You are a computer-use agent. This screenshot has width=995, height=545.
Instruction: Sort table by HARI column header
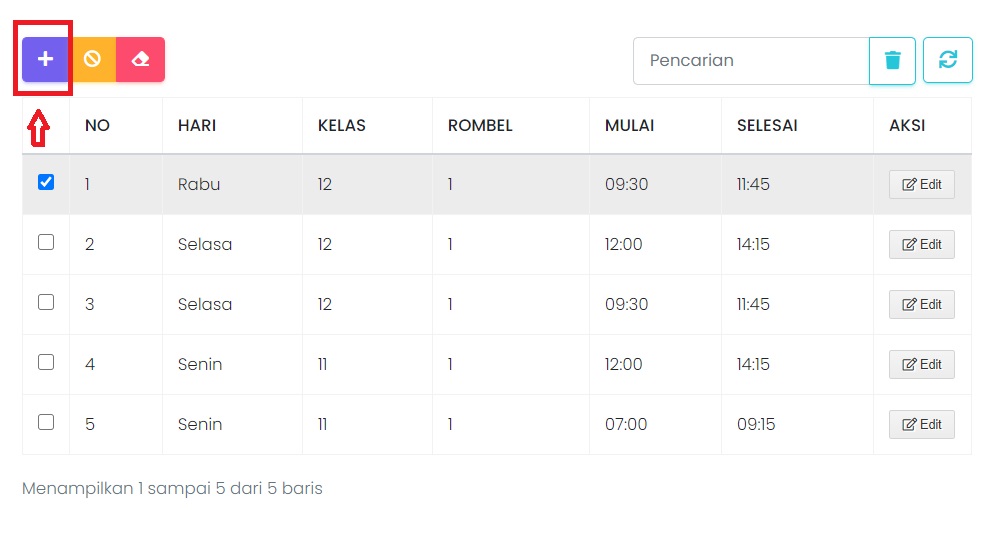coord(197,125)
